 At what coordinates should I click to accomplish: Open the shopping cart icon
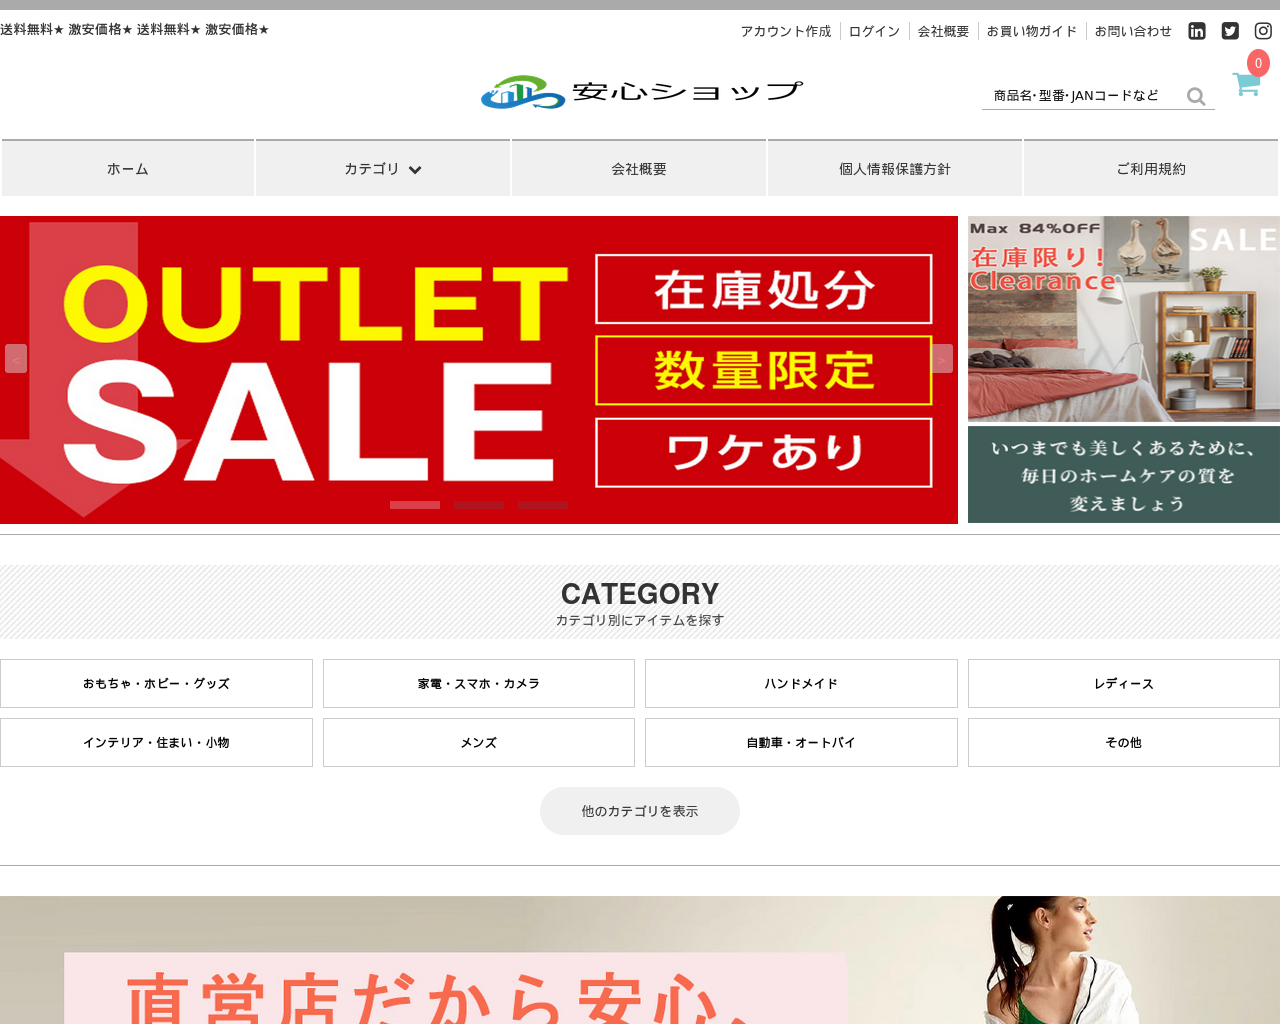[x=1246, y=84]
